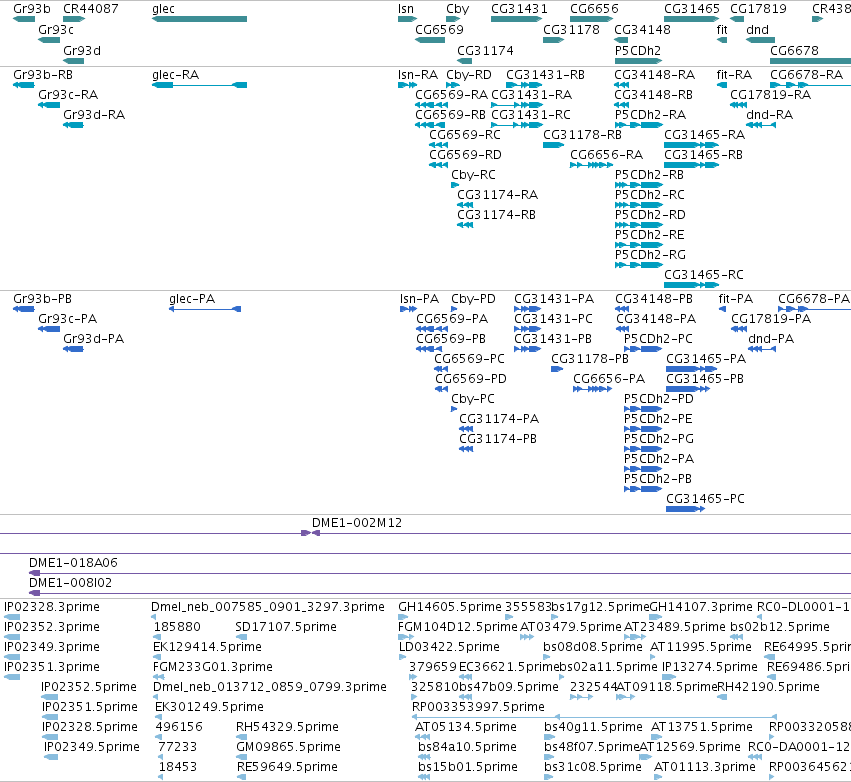
Task: Open EST GM09865.5prime
Action: (x=288, y=747)
